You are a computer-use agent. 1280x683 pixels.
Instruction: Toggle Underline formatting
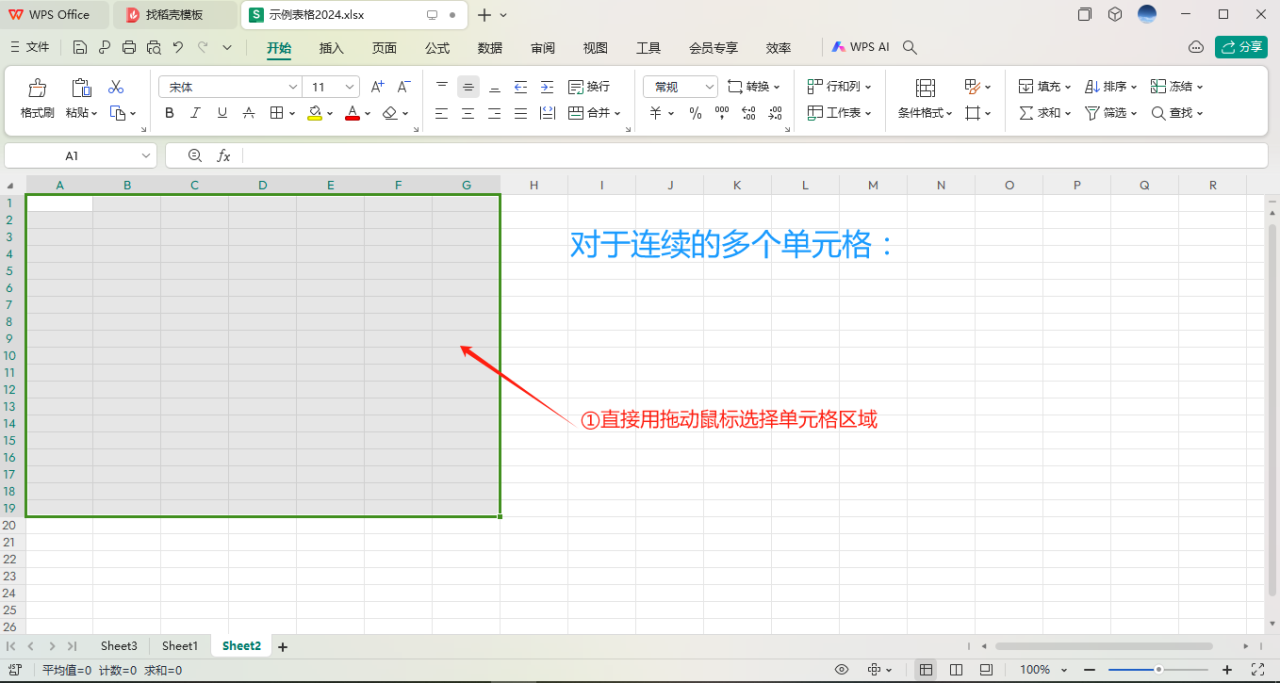click(x=222, y=113)
